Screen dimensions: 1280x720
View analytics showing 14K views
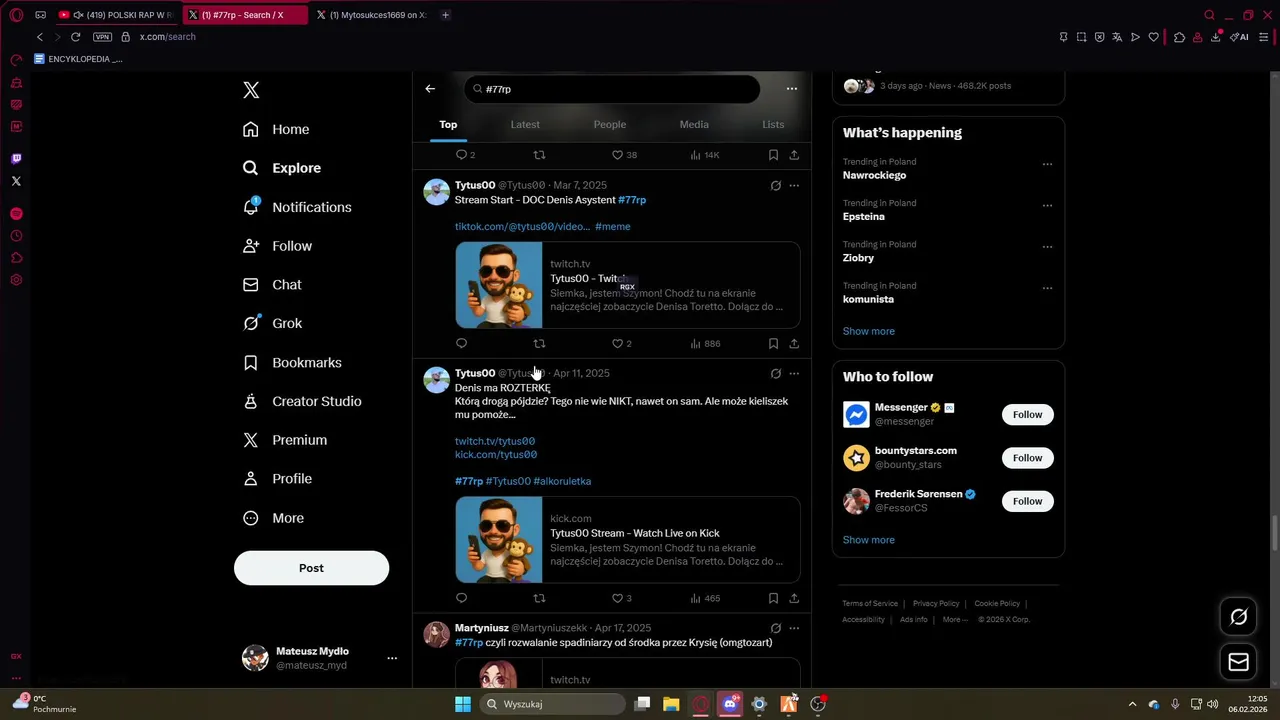click(704, 155)
